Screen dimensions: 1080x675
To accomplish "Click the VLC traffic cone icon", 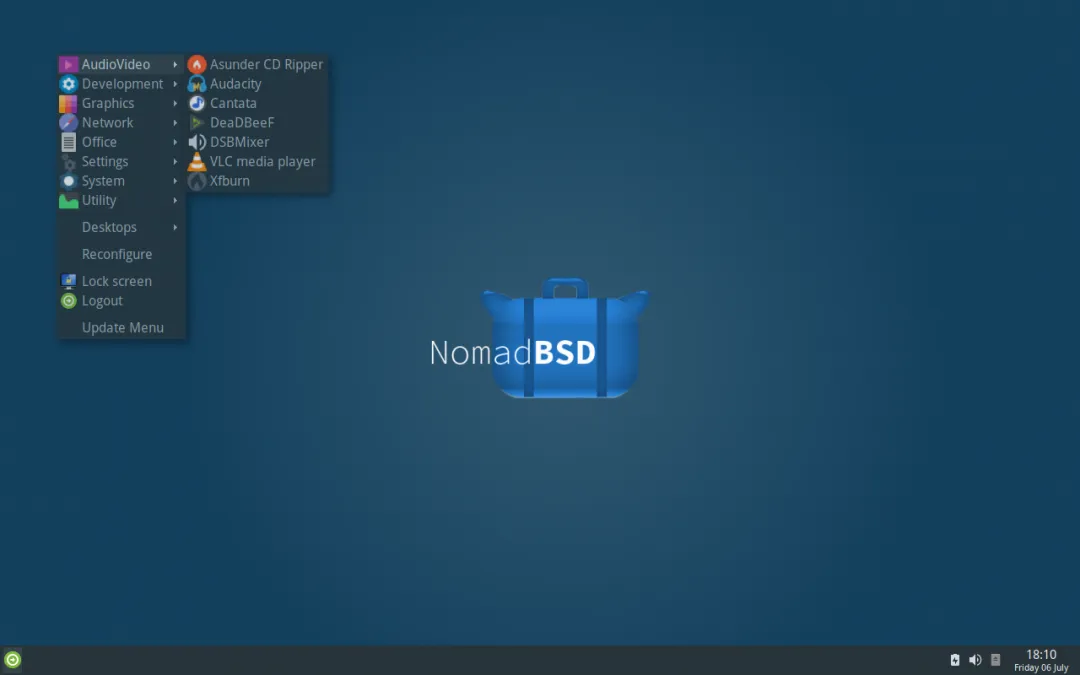I will pyautogui.click(x=197, y=162).
